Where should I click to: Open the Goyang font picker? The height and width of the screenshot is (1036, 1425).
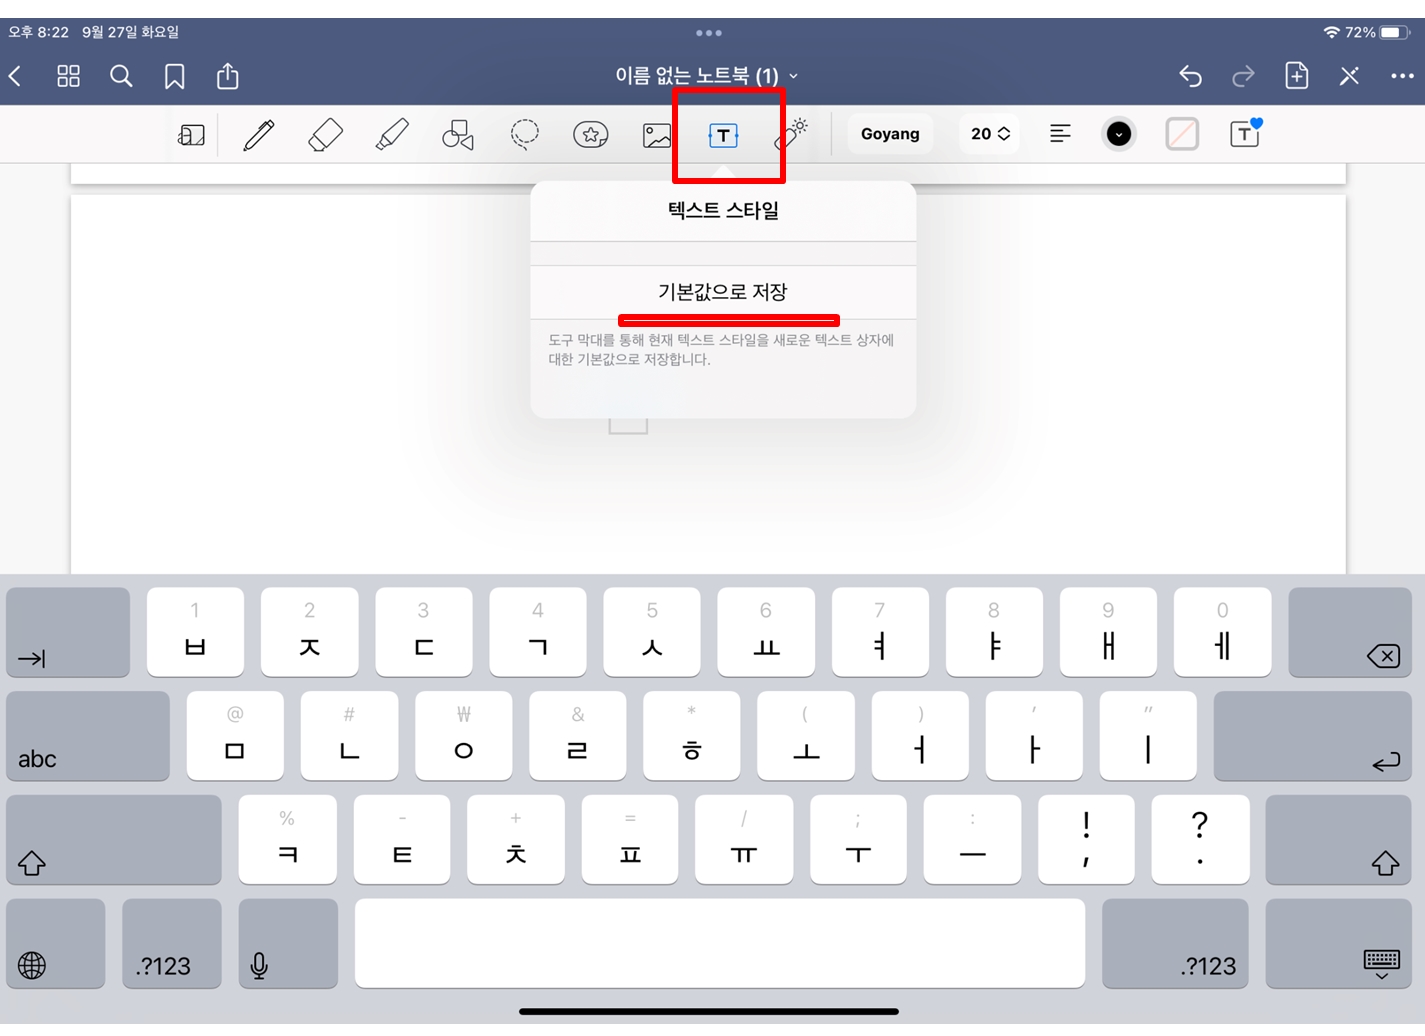pyautogui.click(x=890, y=133)
